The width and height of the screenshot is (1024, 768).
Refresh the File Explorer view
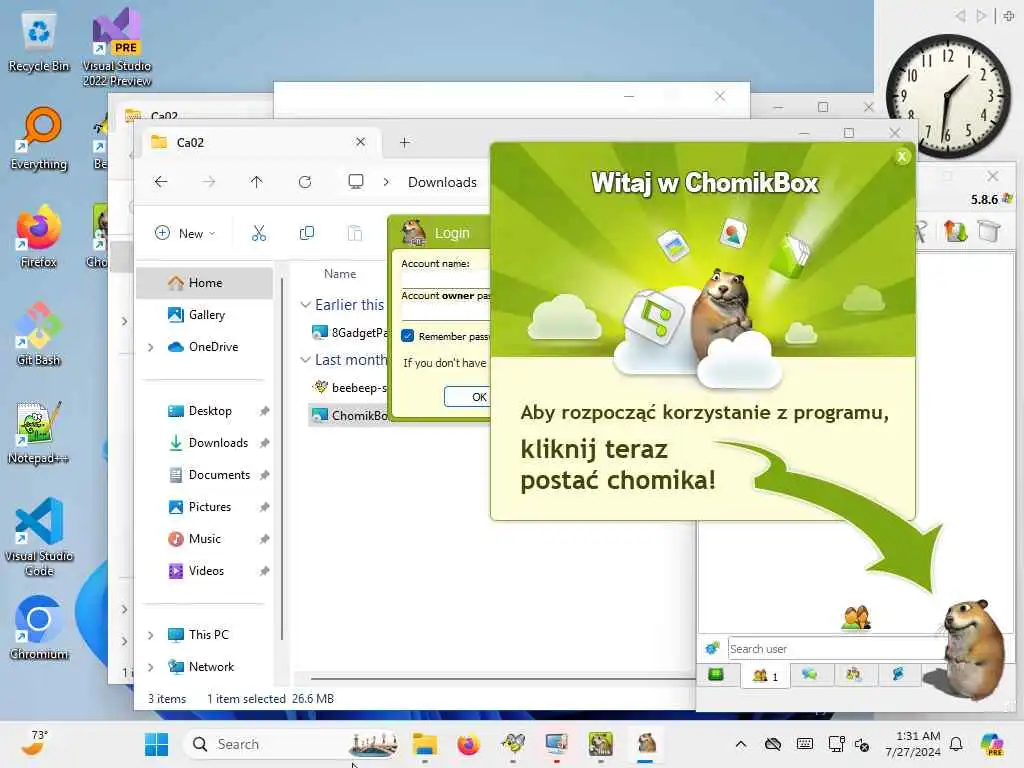(305, 182)
